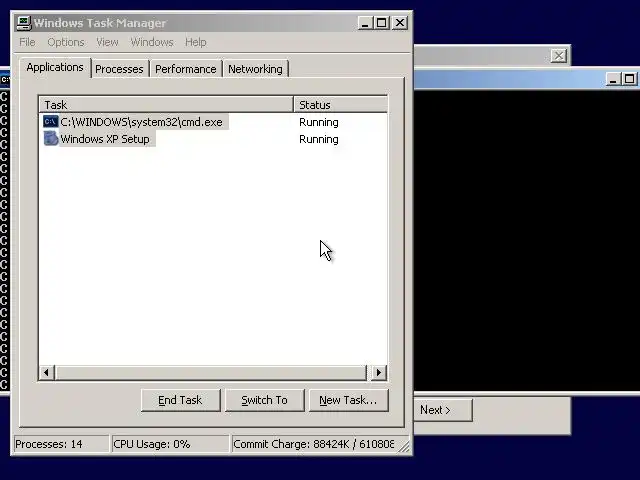Click the CPU Usage: 0% status entry

click(x=169, y=444)
